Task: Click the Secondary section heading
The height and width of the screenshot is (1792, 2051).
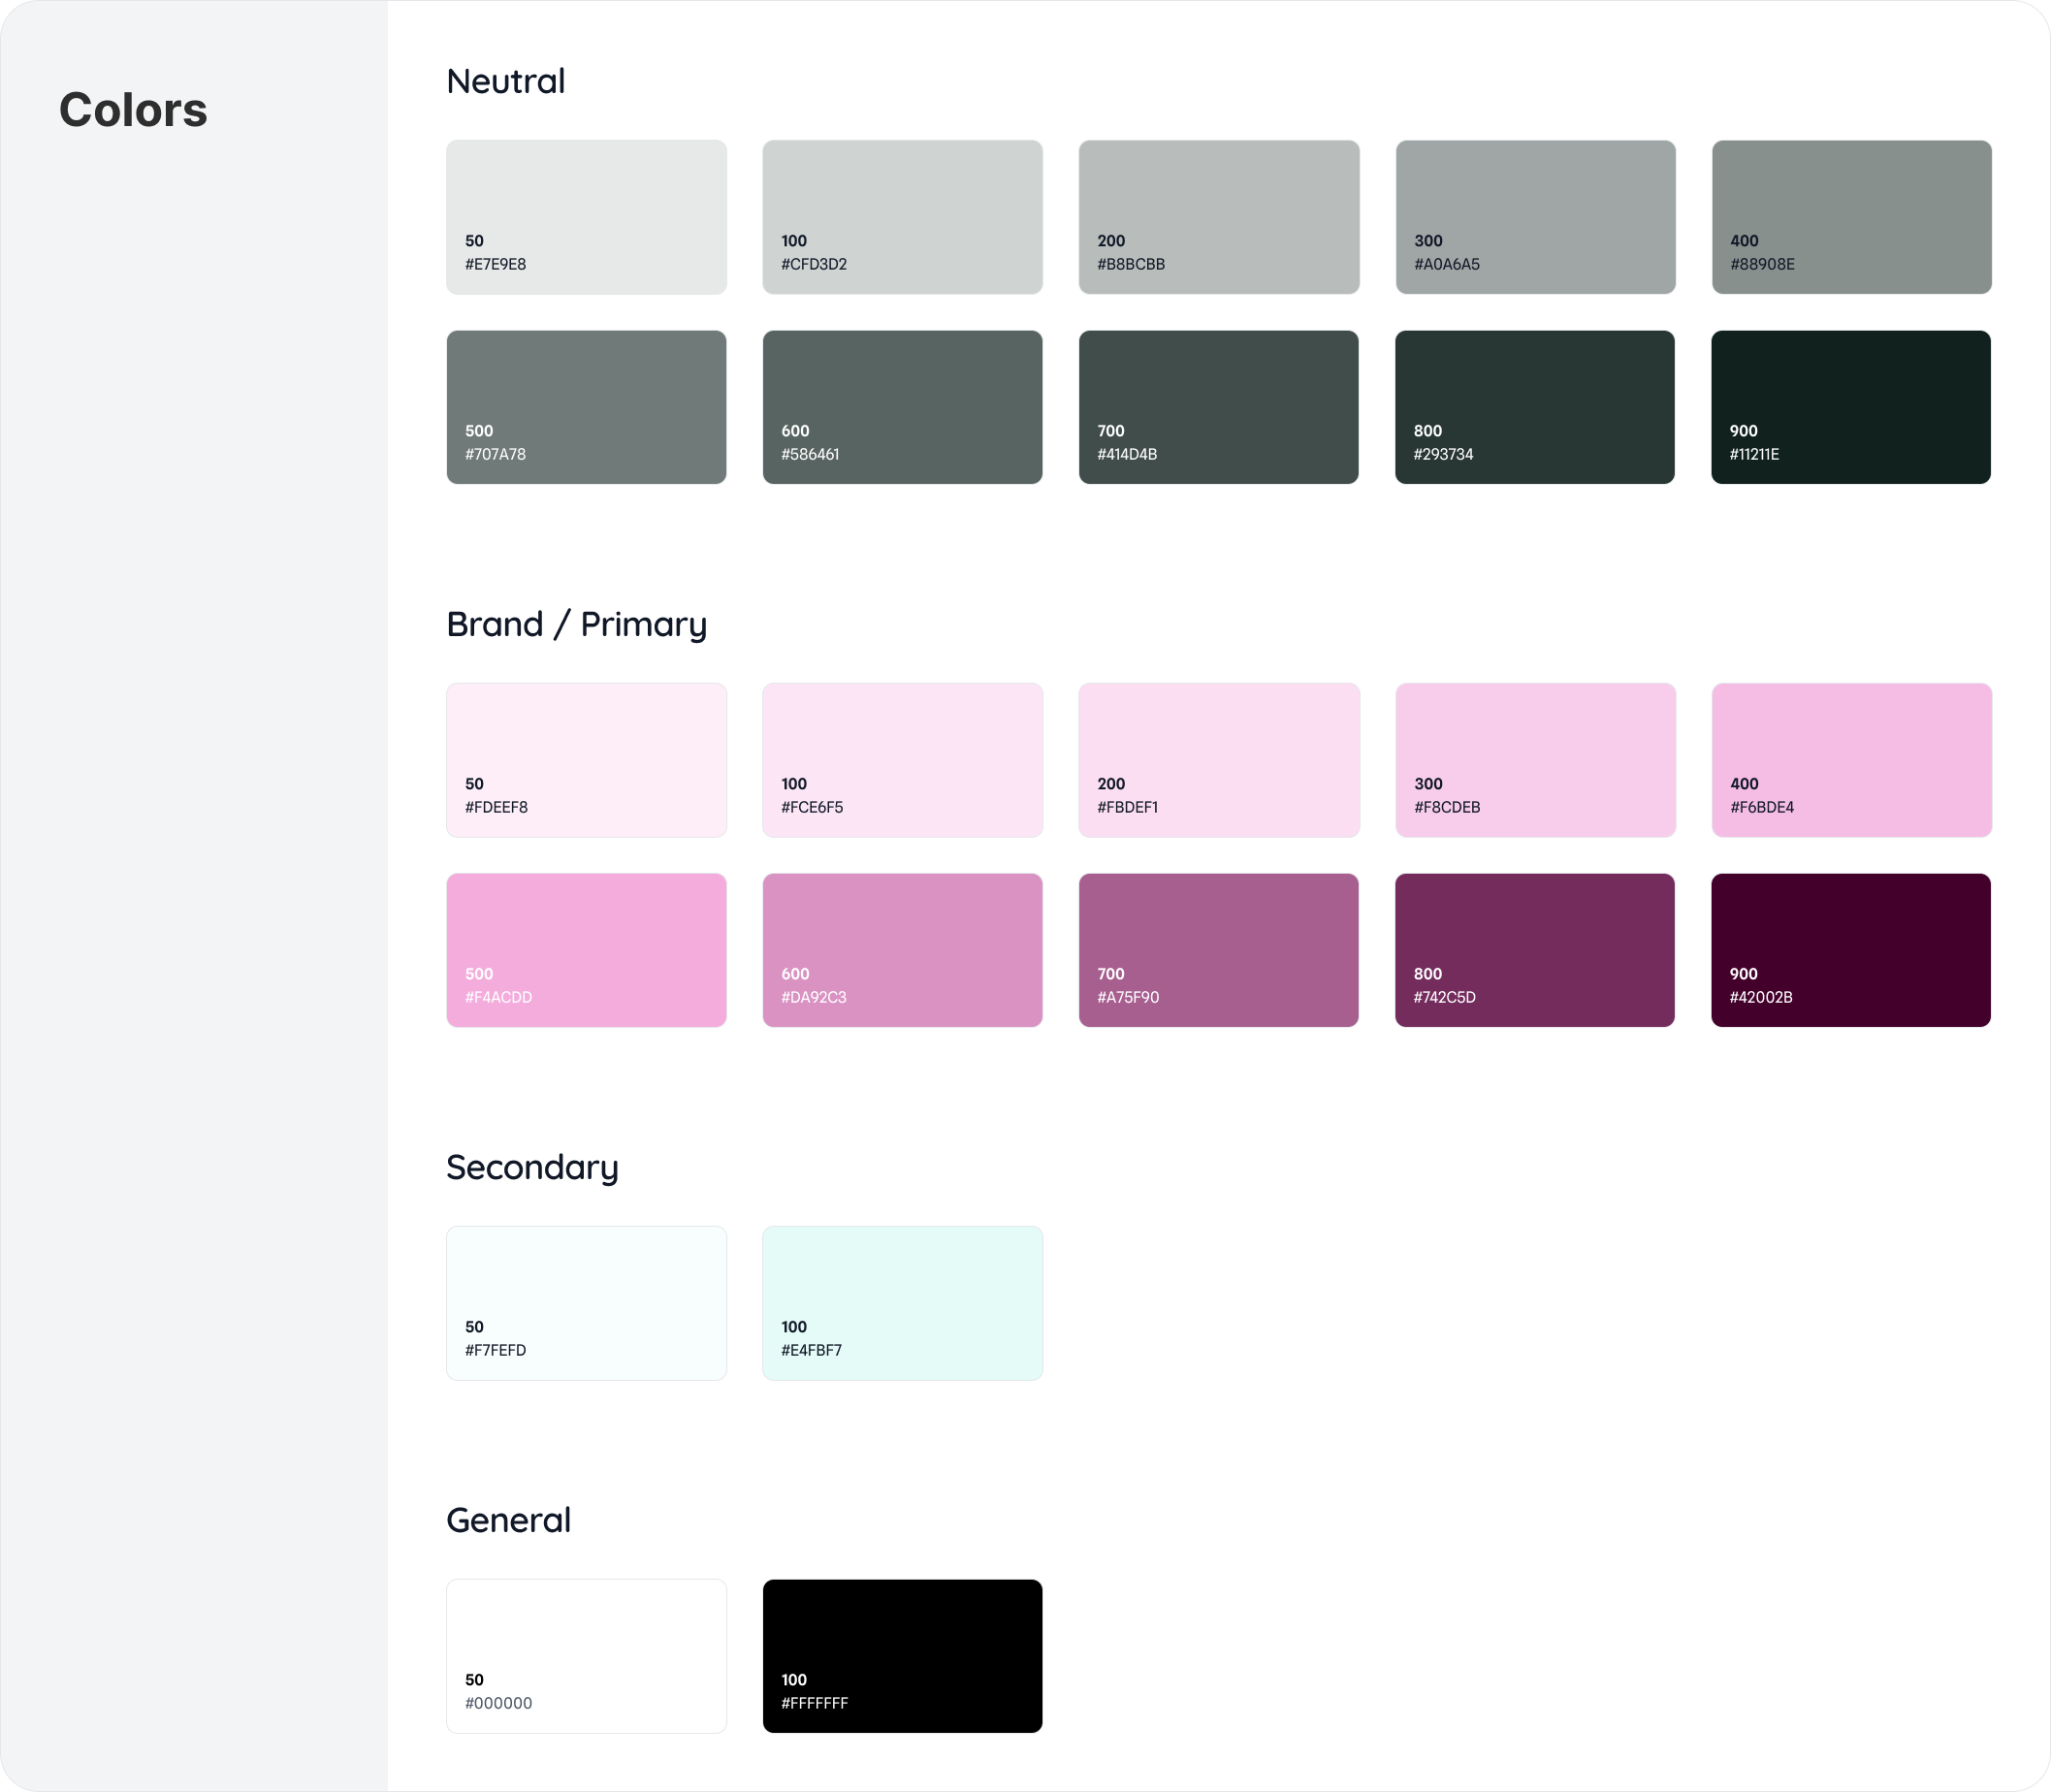Action: [532, 1167]
